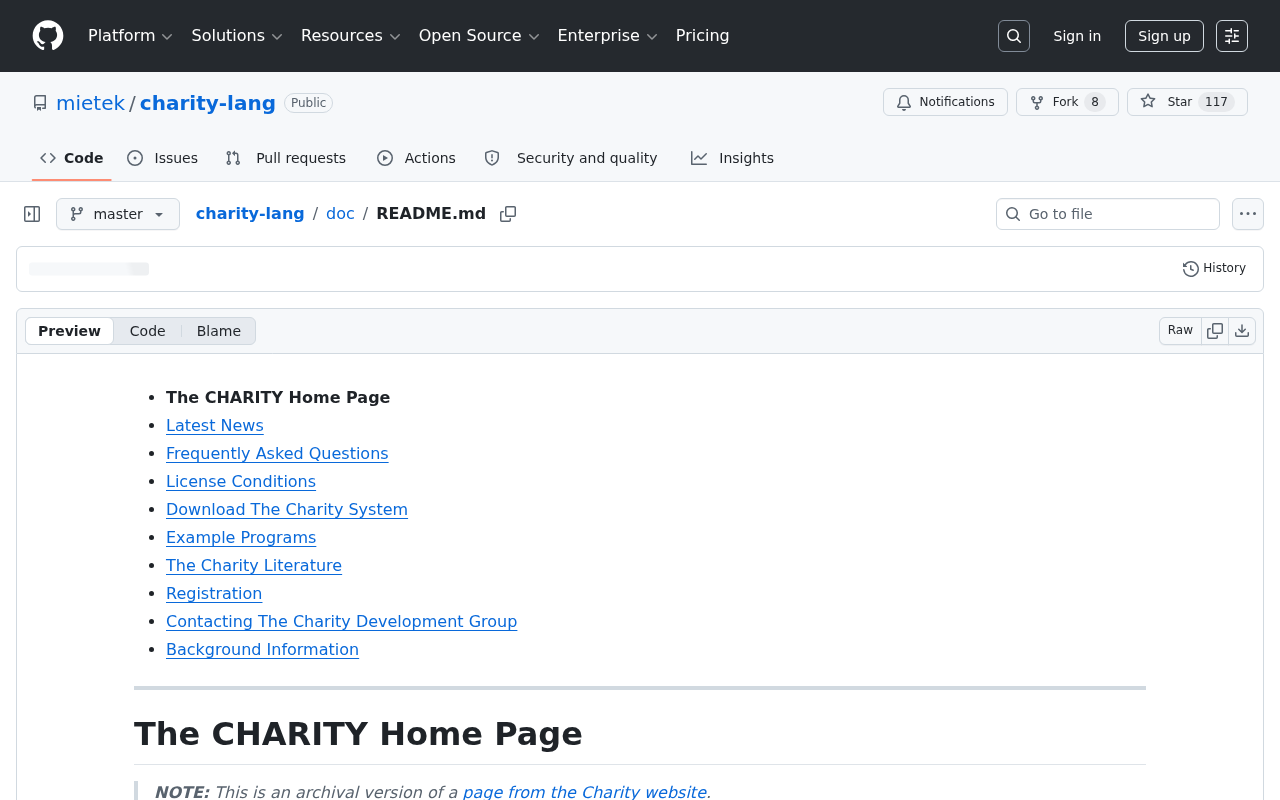Copy the README.md file path
Screen dimensions: 1280x800
[508, 214]
